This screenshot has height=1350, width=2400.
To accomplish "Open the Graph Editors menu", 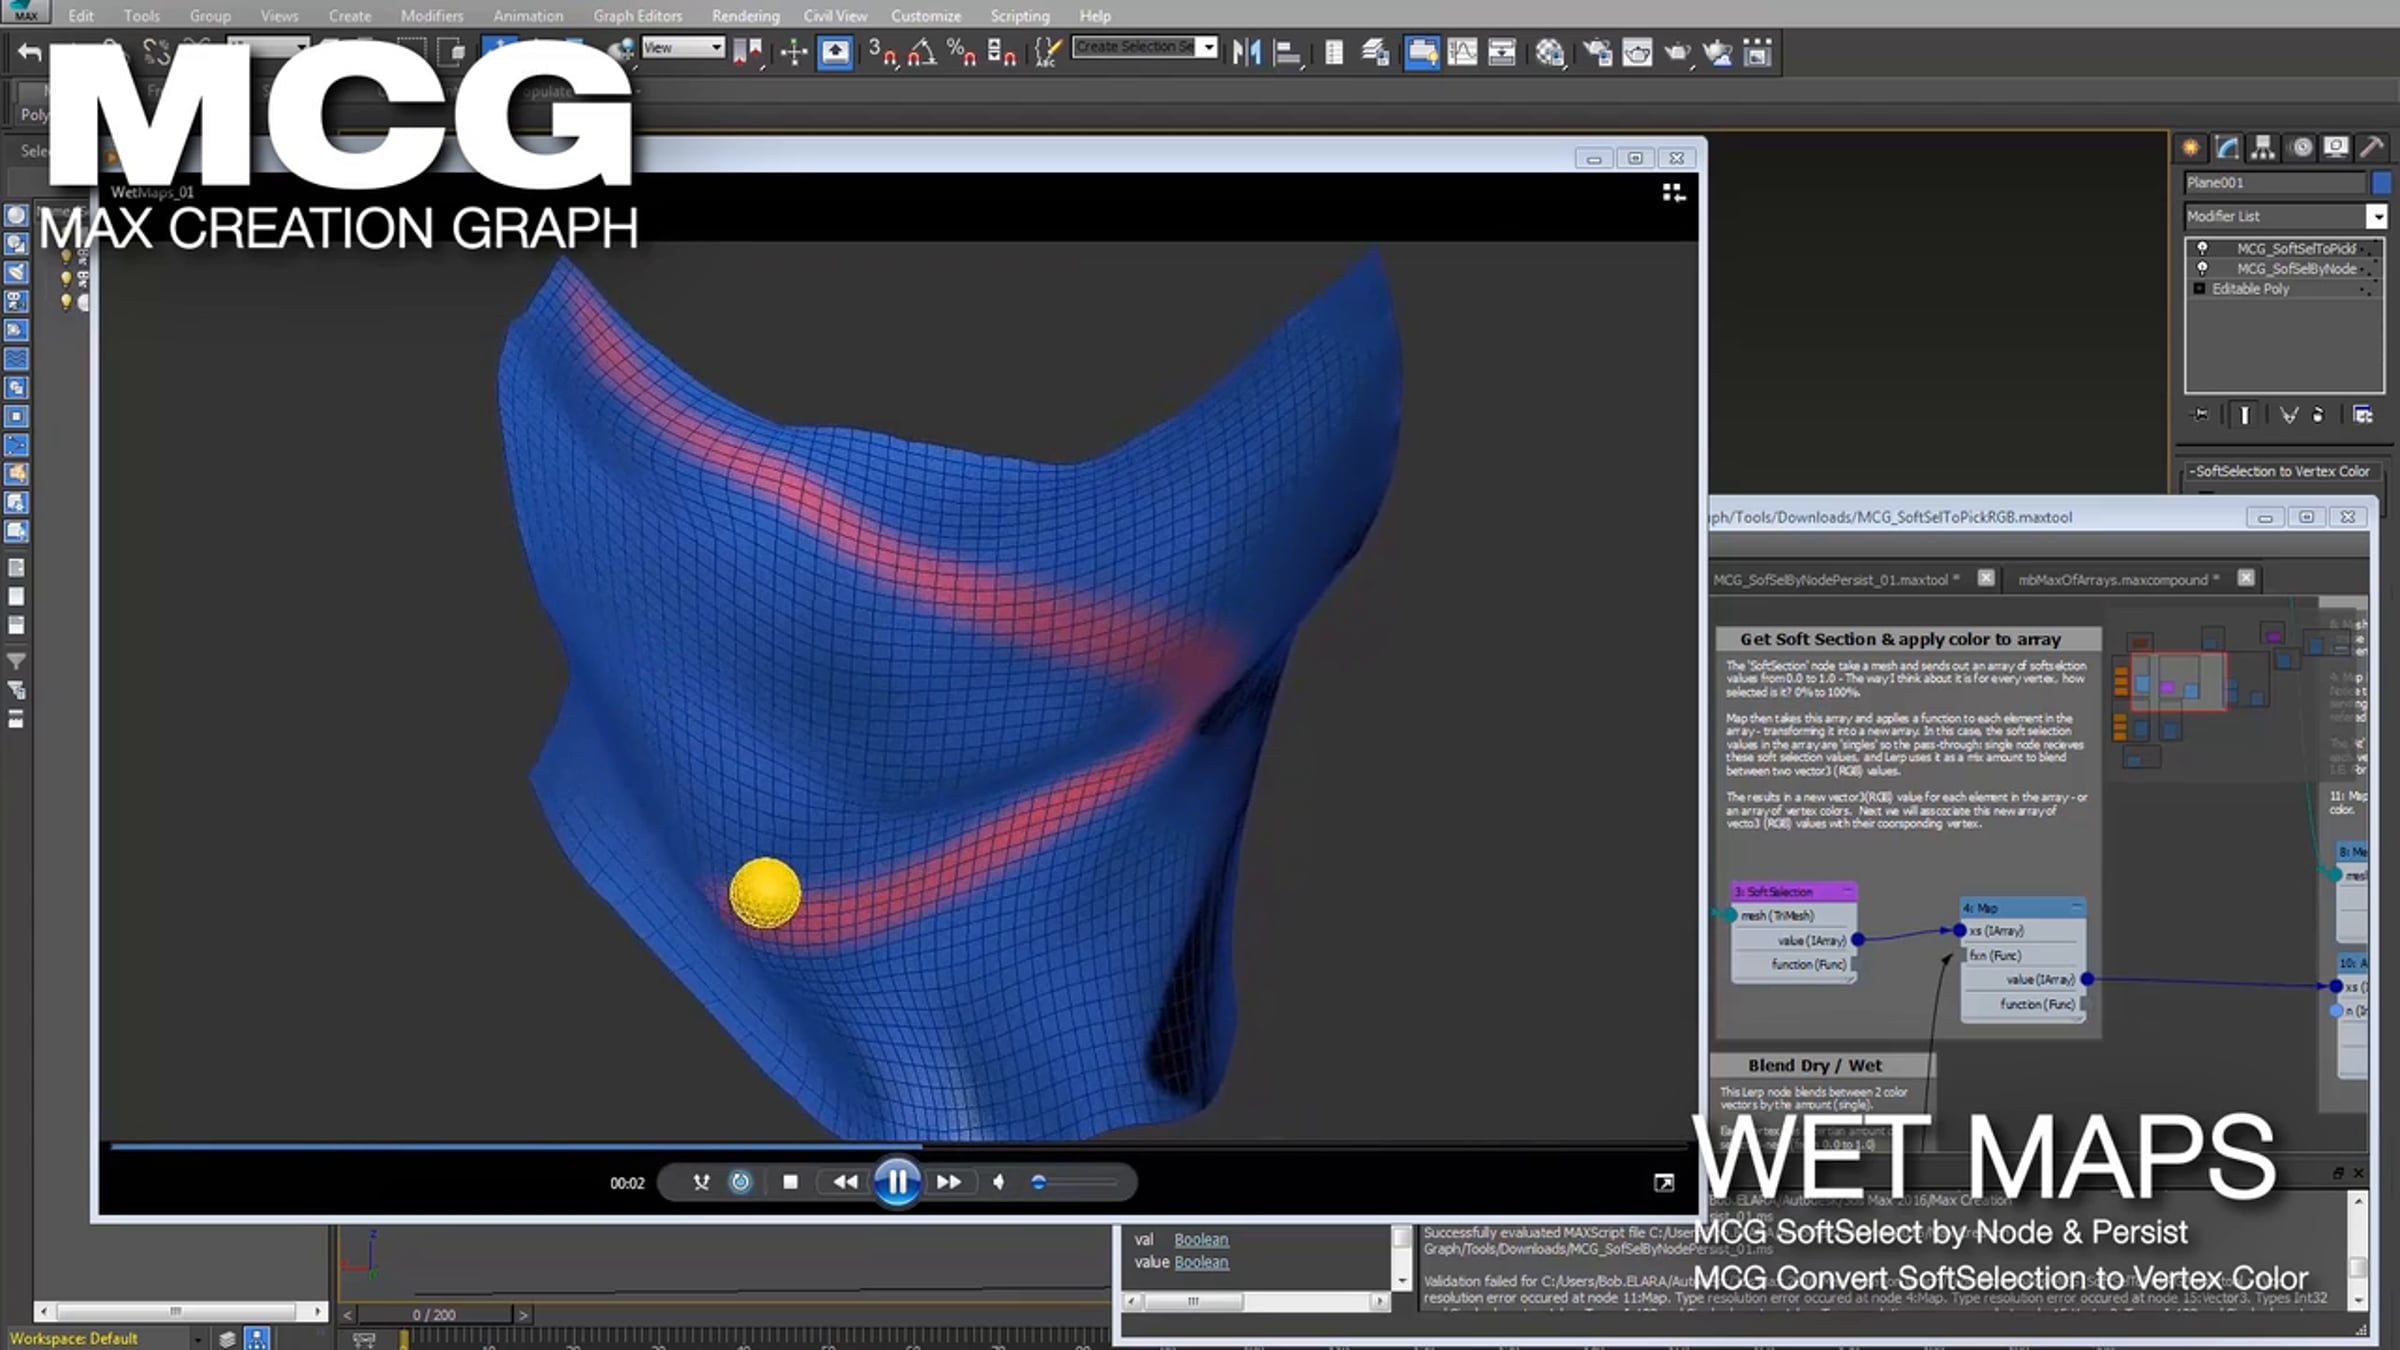I will click(637, 16).
